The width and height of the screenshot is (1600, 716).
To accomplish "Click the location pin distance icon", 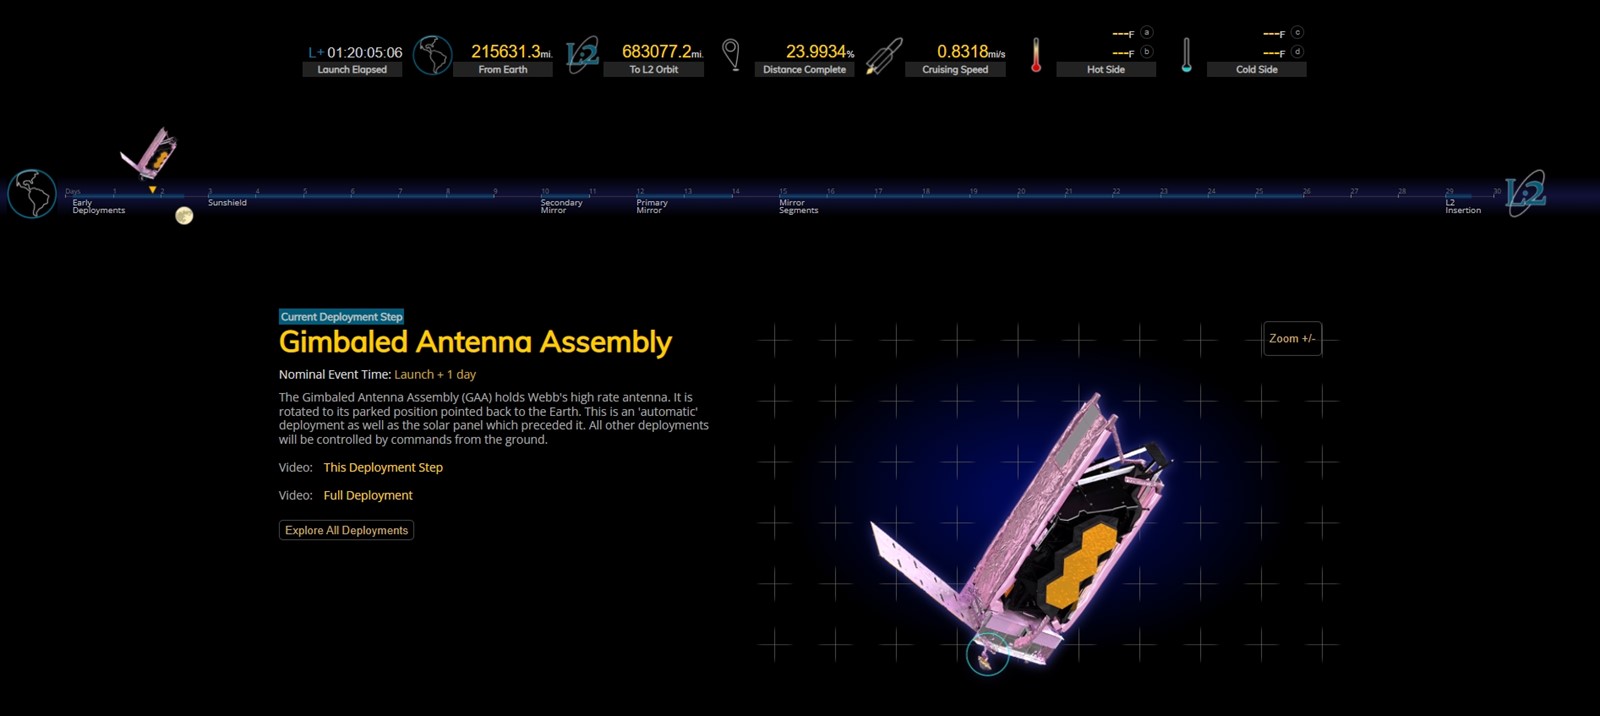I will (x=731, y=54).
